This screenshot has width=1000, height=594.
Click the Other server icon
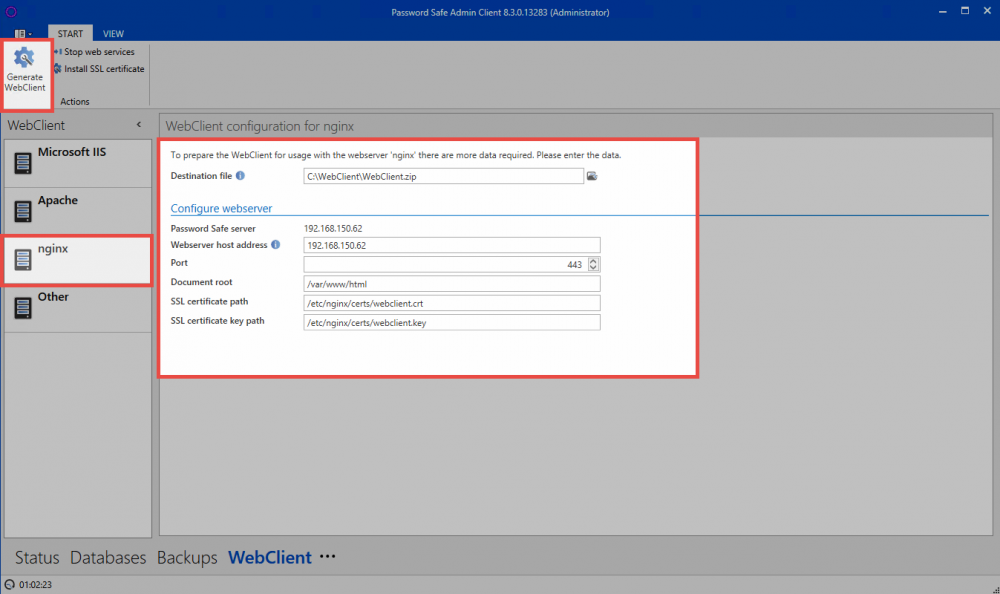23,308
